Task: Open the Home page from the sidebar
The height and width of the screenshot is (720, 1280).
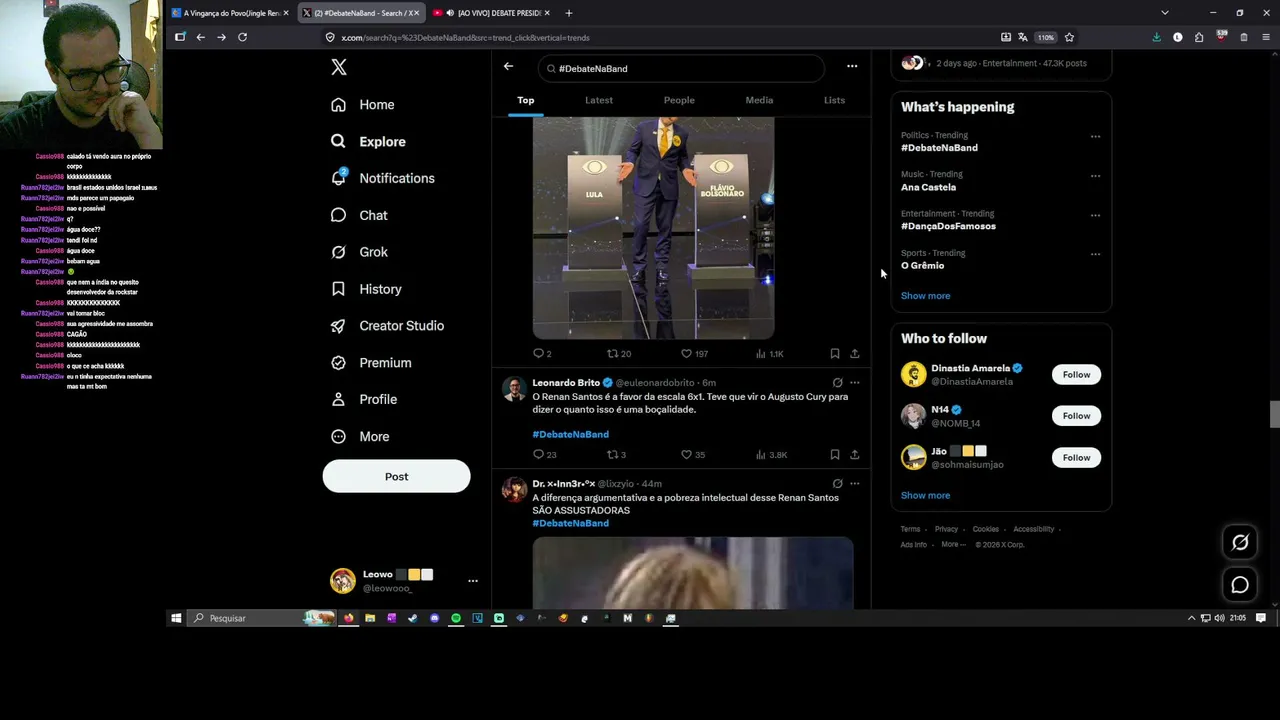Action: pyautogui.click(x=363, y=105)
